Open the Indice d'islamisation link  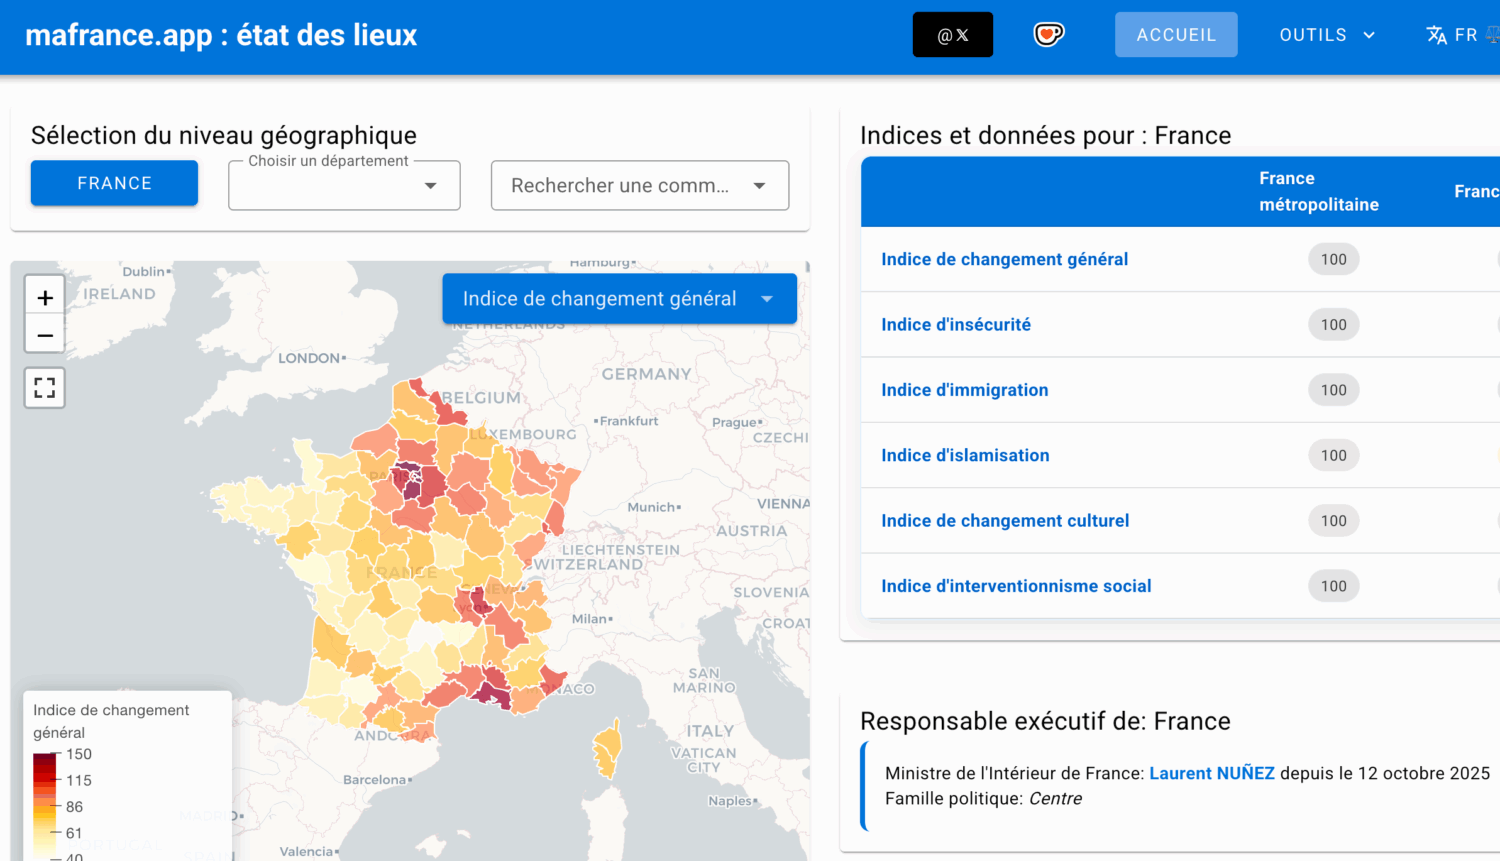coord(965,456)
